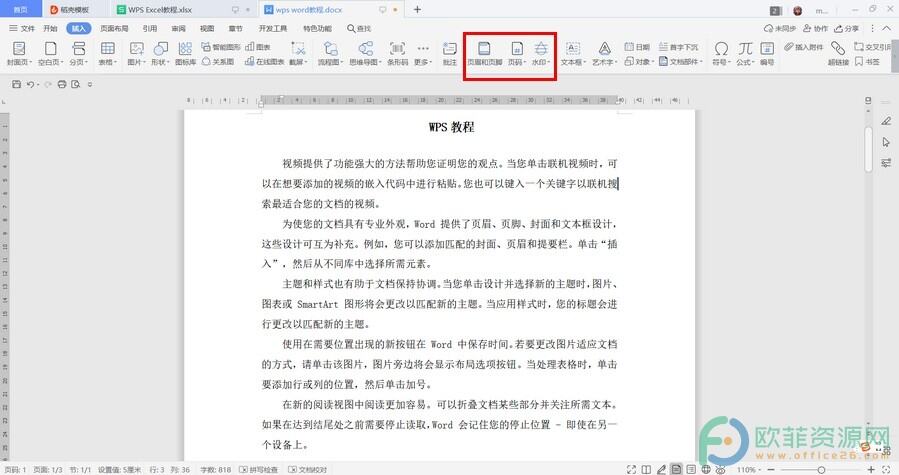The width and height of the screenshot is (899, 475).
Task: Undo the last action
Action: [30, 84]
